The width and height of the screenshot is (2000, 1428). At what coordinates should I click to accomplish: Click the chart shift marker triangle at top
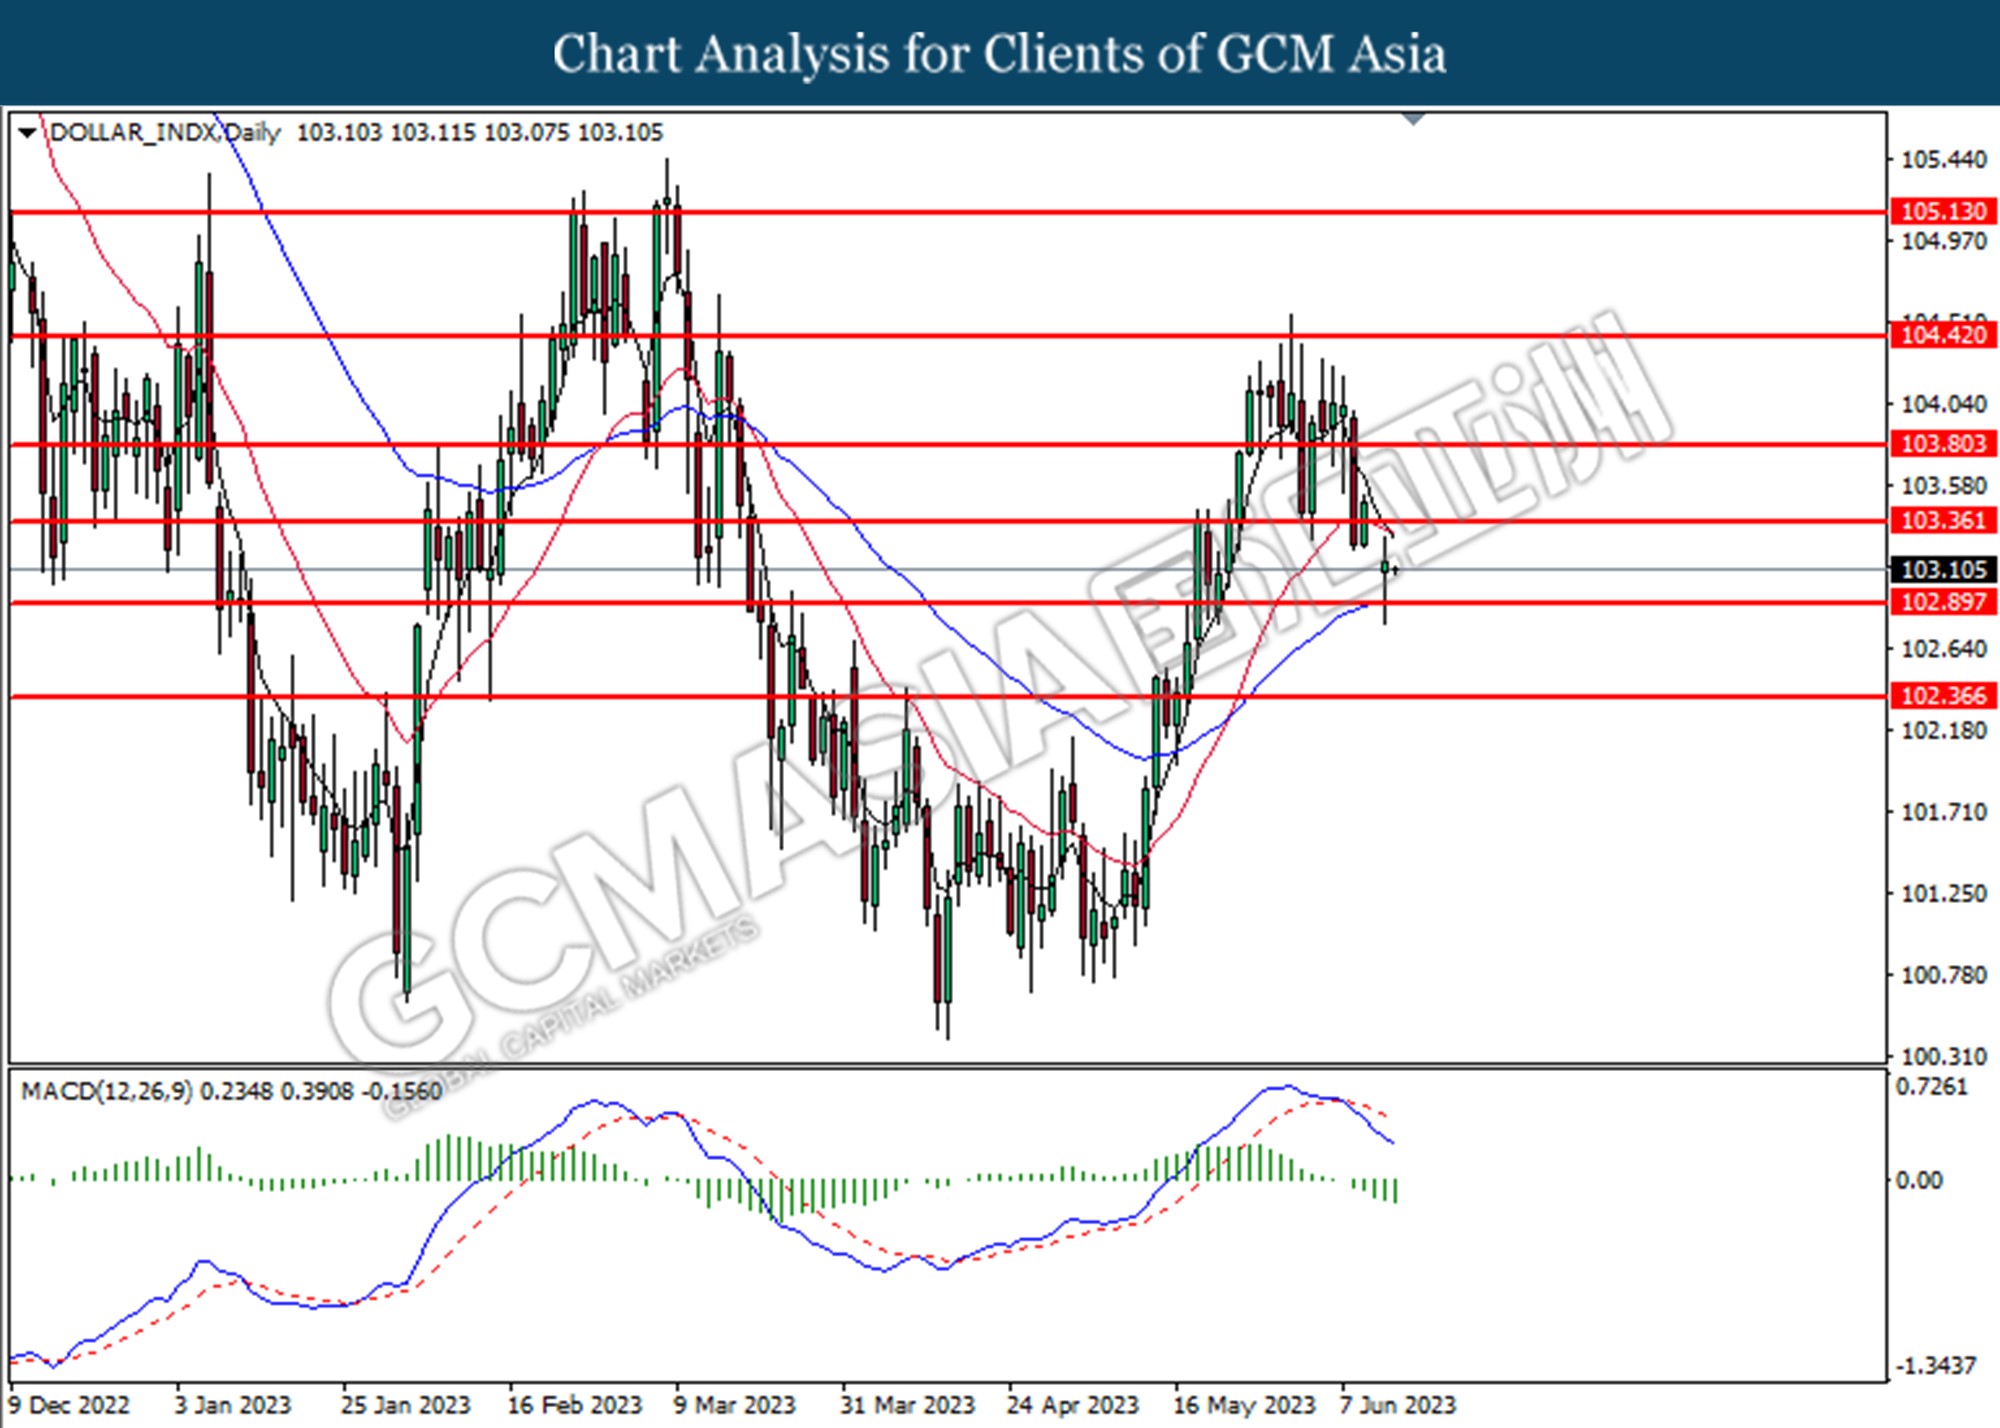(1413, 119)
